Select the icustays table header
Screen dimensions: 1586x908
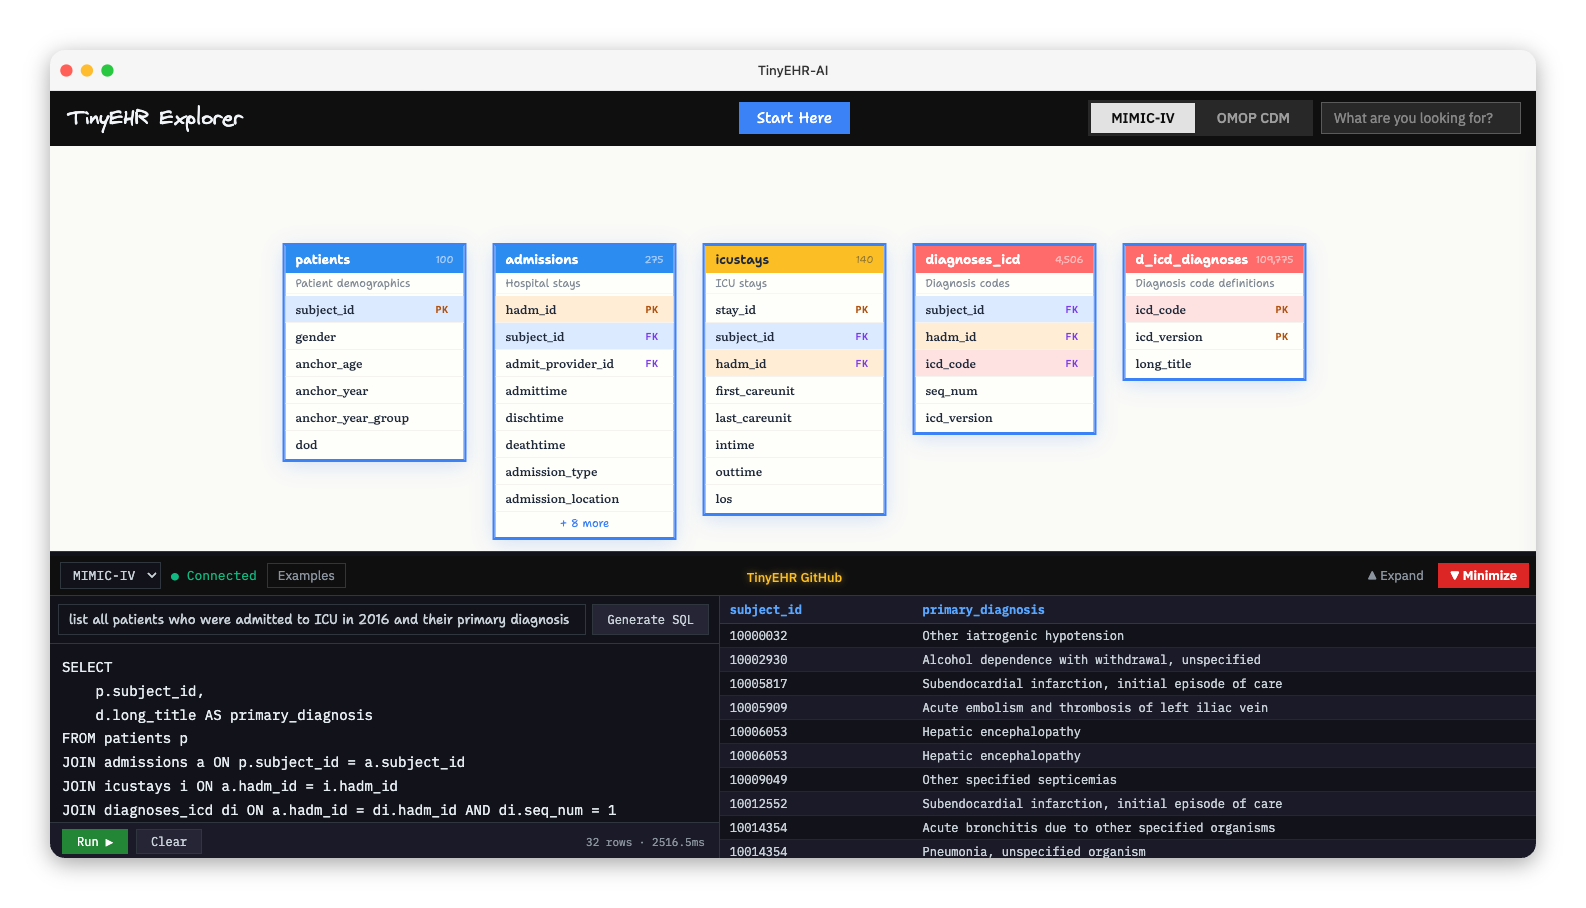point(794,259)
